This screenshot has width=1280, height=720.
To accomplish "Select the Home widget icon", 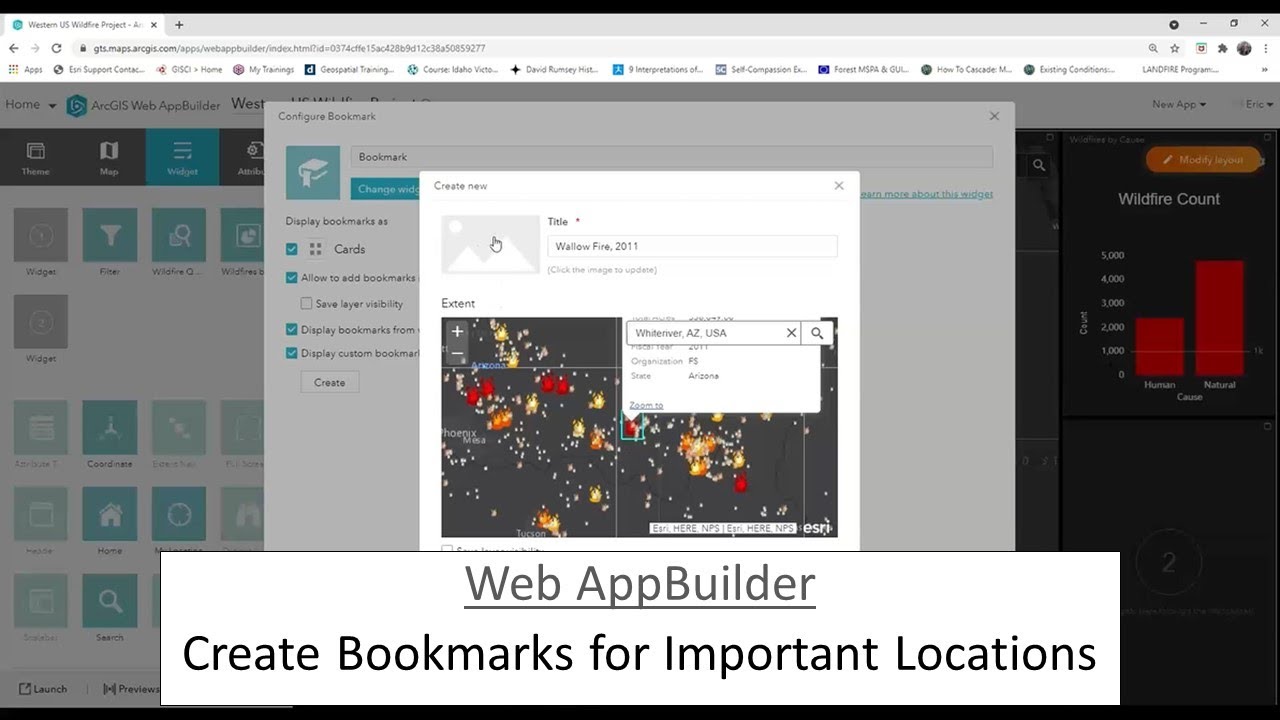I will pyautogui.click(x=110, y=514).
